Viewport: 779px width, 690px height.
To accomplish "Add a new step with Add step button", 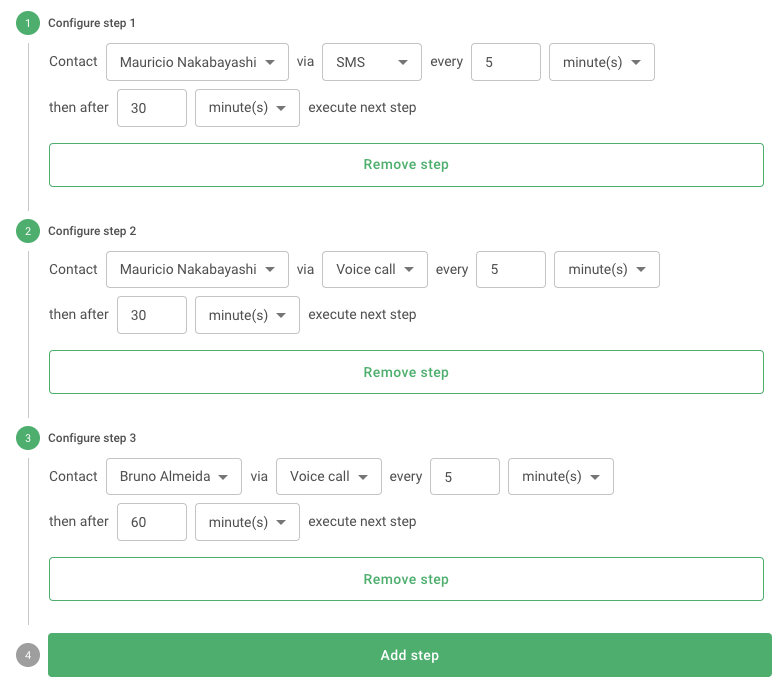I will click(410, 655).
